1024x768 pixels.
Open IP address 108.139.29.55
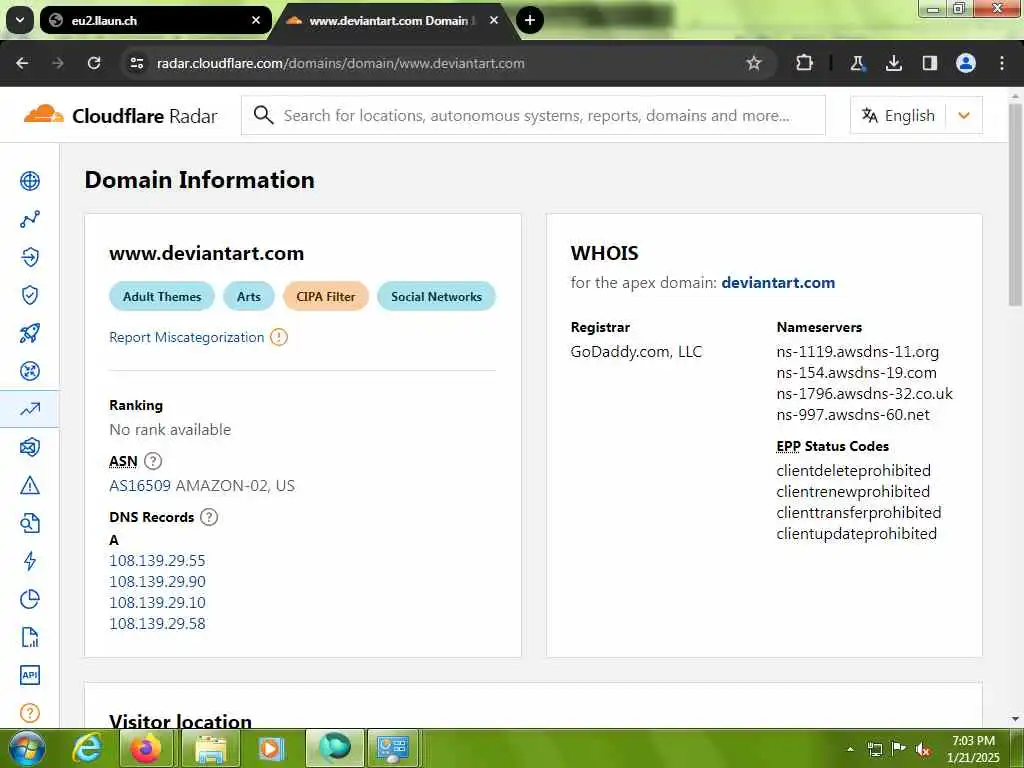click(x=157, y=561)
